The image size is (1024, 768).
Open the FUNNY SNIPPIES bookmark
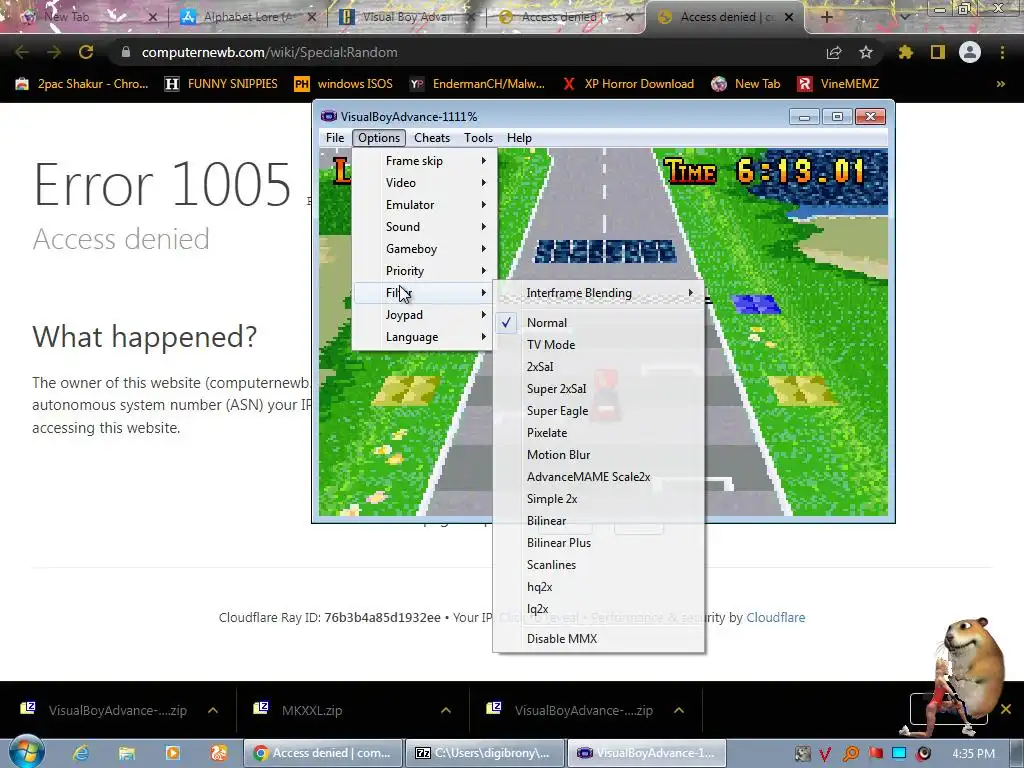point(221,84)
